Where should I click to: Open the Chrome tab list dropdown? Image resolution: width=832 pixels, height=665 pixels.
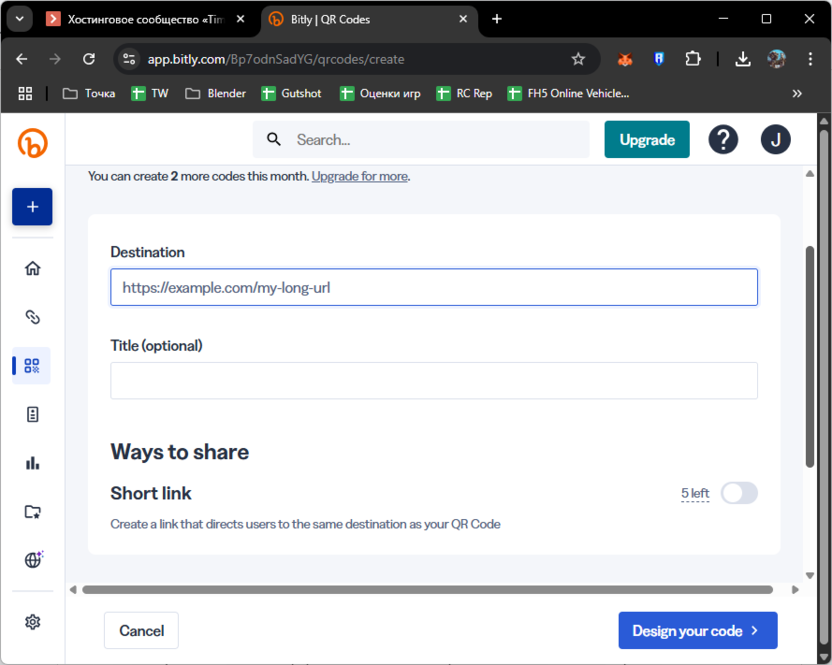tap(19, 19)
